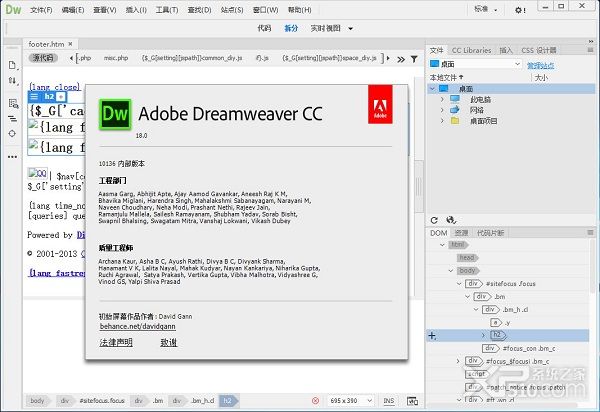Viewport: 600px width, 412px height.
Task: Open the 实时视图 dropdown arrow
Action: (x=351, y=29)
